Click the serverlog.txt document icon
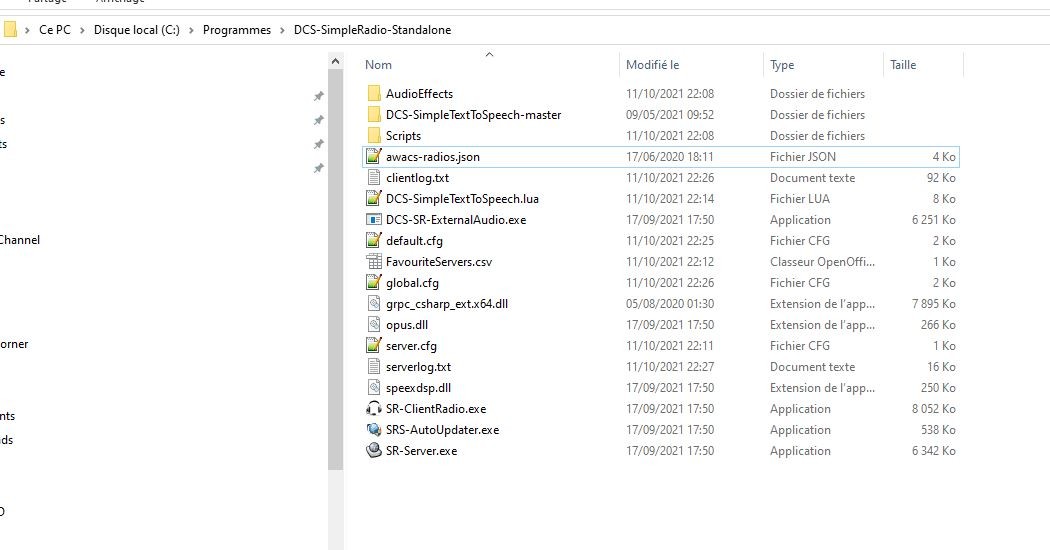Screen dimensions: 1050x550 tap(374, 366)
